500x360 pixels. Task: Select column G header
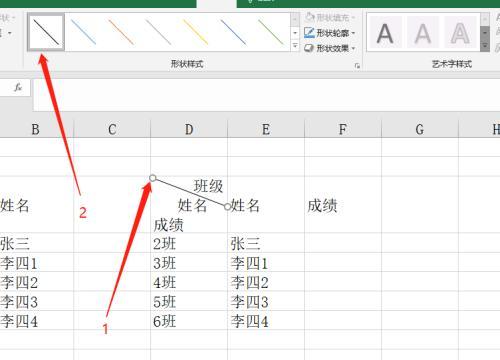pyautogui.click(x=420, y=129)
